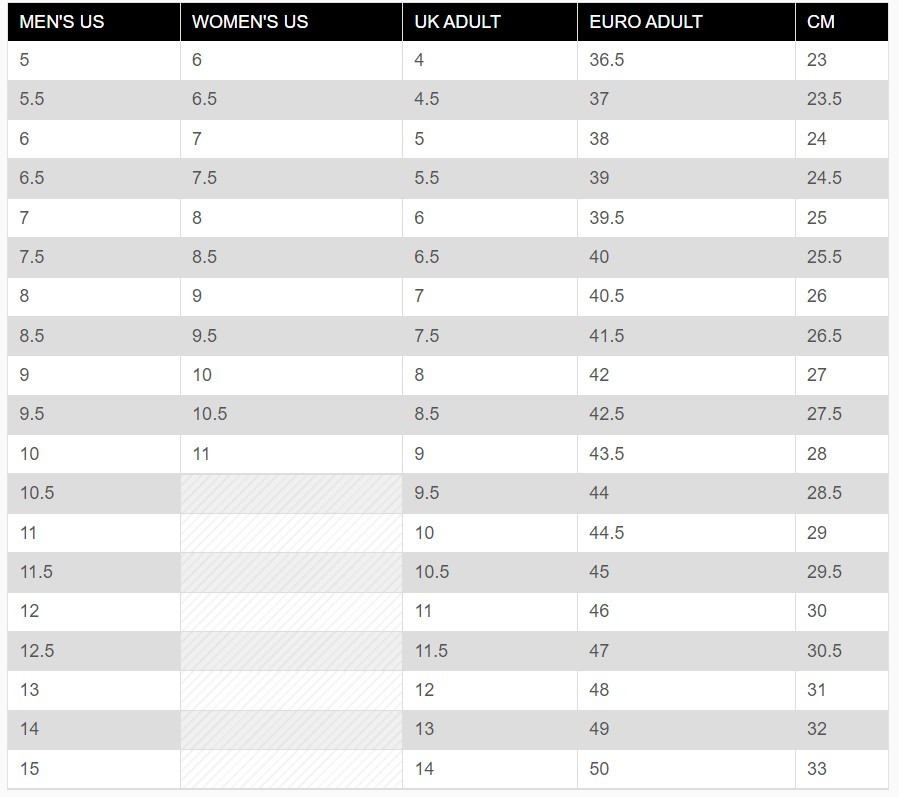This screenshot has width=899, height=797.
Task: Click Men's US size 12.5 cell
Action: pos(94,651)
